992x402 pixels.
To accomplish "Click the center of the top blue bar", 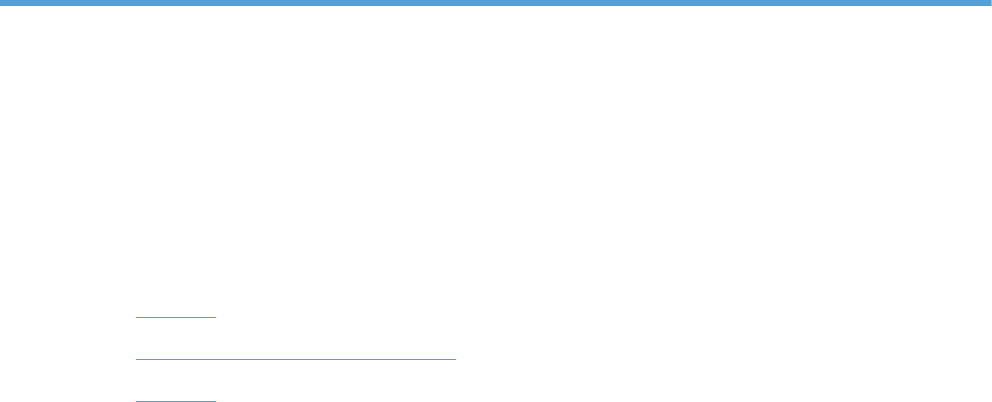I will click(x=496, y=3).
